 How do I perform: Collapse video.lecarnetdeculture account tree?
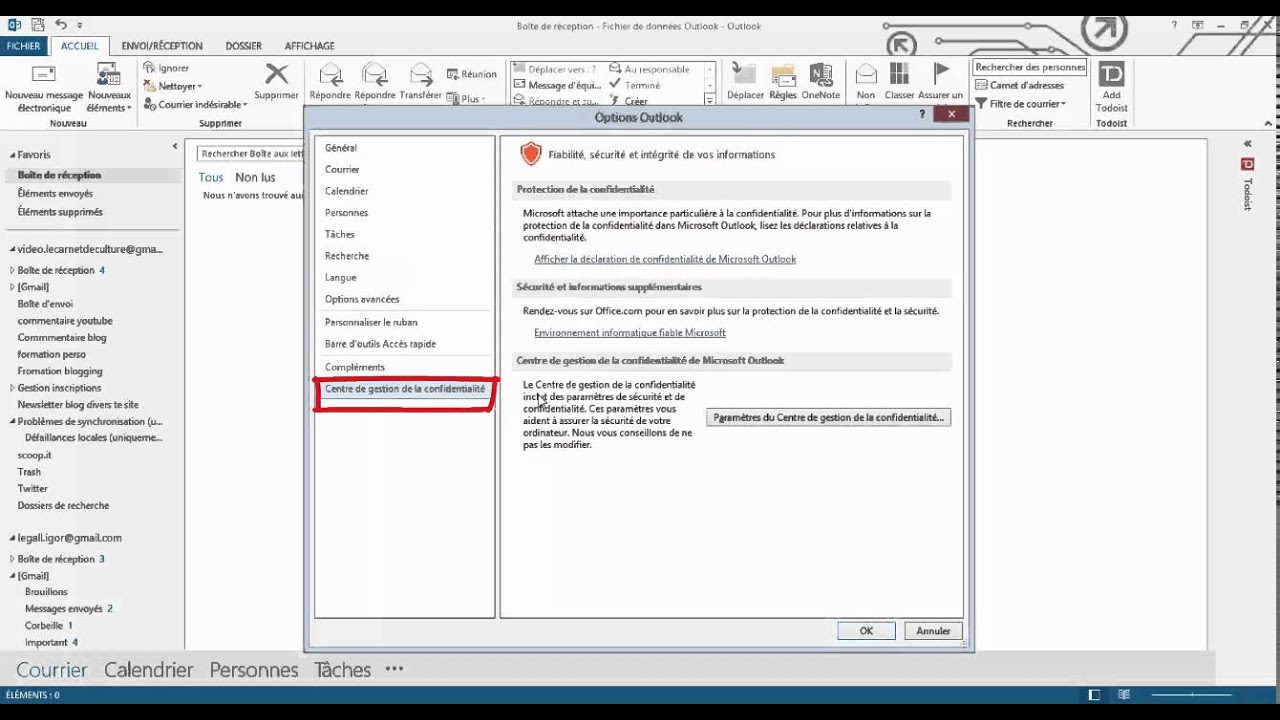point(13,250)
